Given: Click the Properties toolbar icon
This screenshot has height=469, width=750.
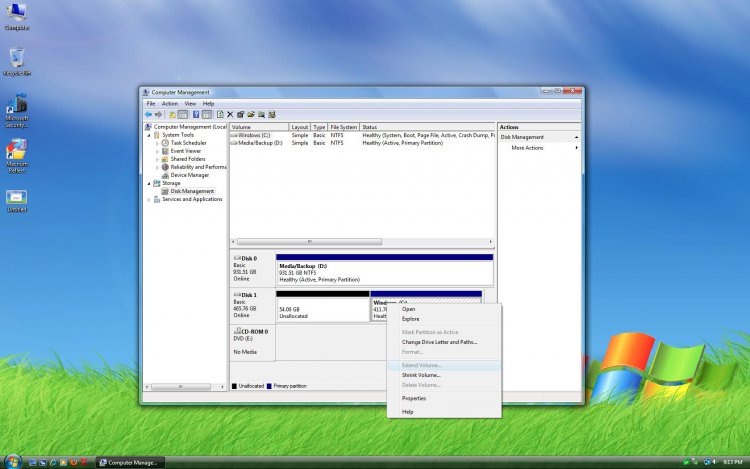Looking at the screenshot, I should [x=240, y=115].
